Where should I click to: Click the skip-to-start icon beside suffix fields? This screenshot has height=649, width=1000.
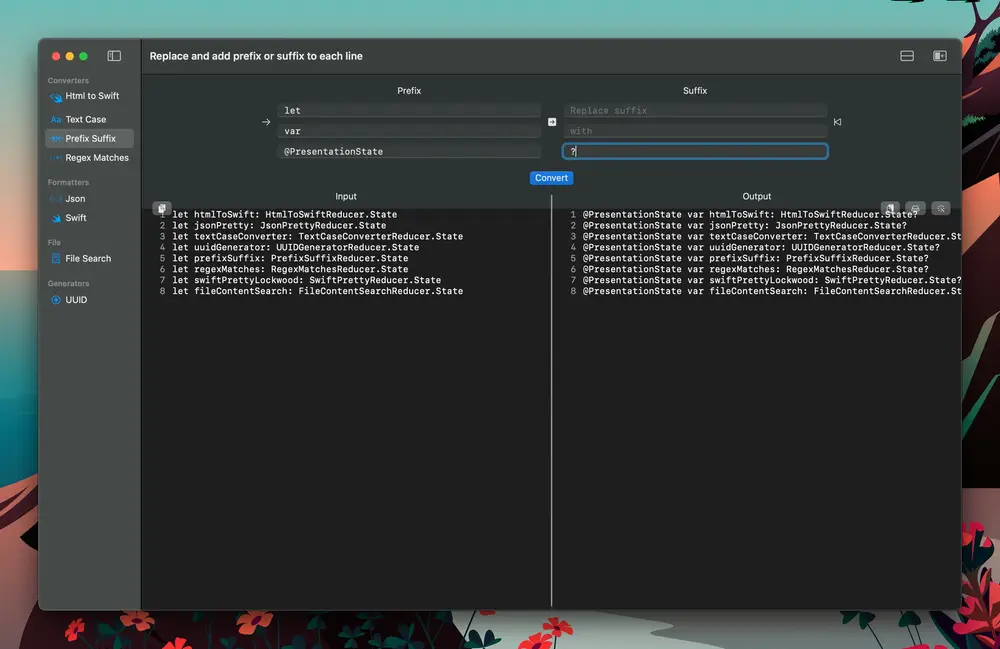837,122
